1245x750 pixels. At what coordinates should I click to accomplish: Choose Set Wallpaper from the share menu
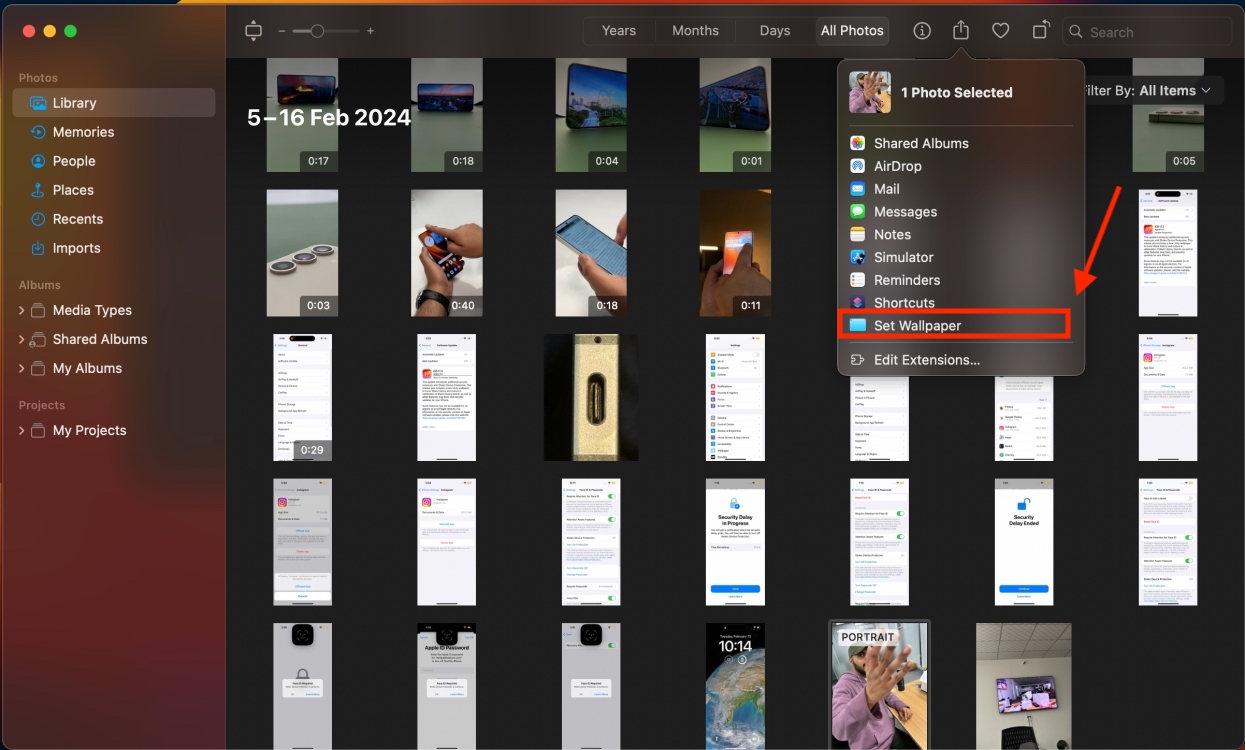tap(915, 325)
